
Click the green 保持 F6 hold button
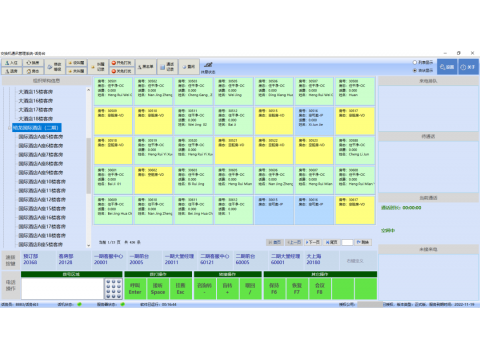pos(274,289)
